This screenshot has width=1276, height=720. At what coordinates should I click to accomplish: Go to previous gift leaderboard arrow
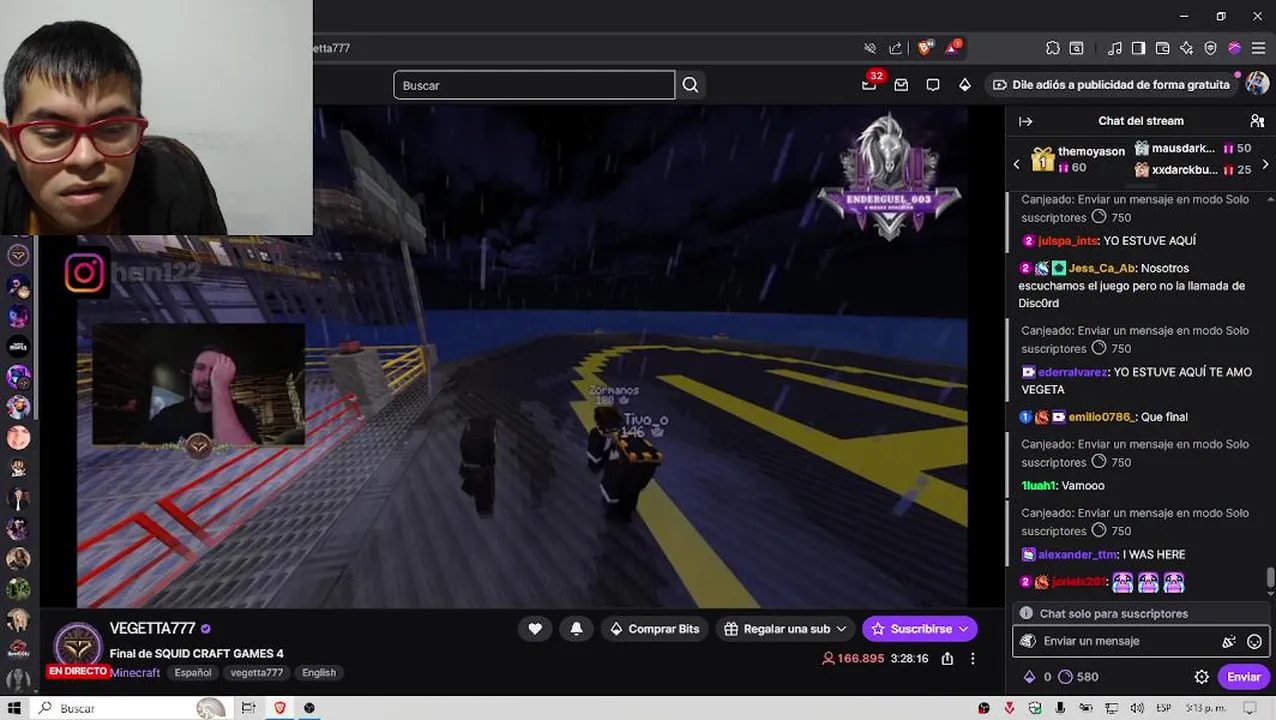[1017, 164]
